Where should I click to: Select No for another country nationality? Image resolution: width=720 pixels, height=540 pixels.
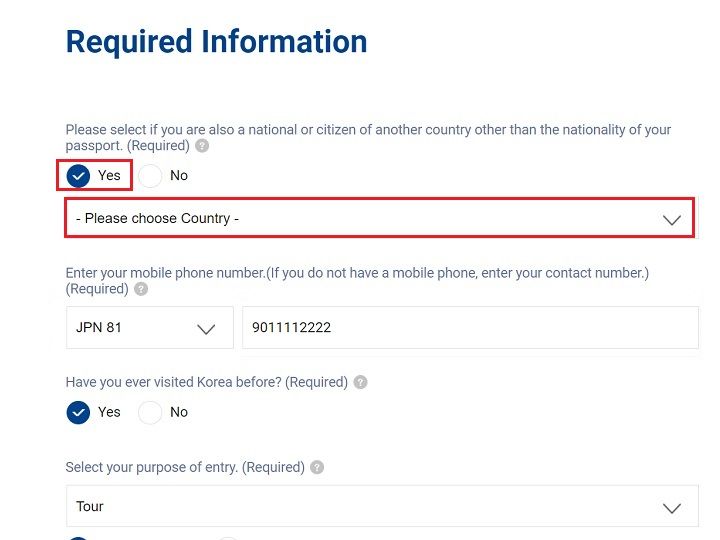click(x=150, y=176)
